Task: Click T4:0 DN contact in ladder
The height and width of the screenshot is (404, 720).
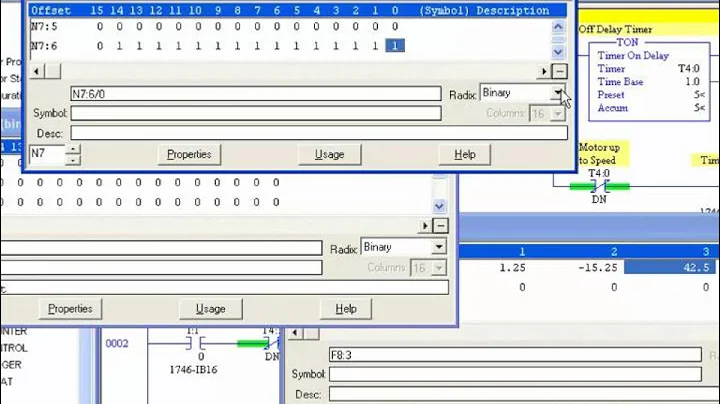Action: click(x=599, y=186)
